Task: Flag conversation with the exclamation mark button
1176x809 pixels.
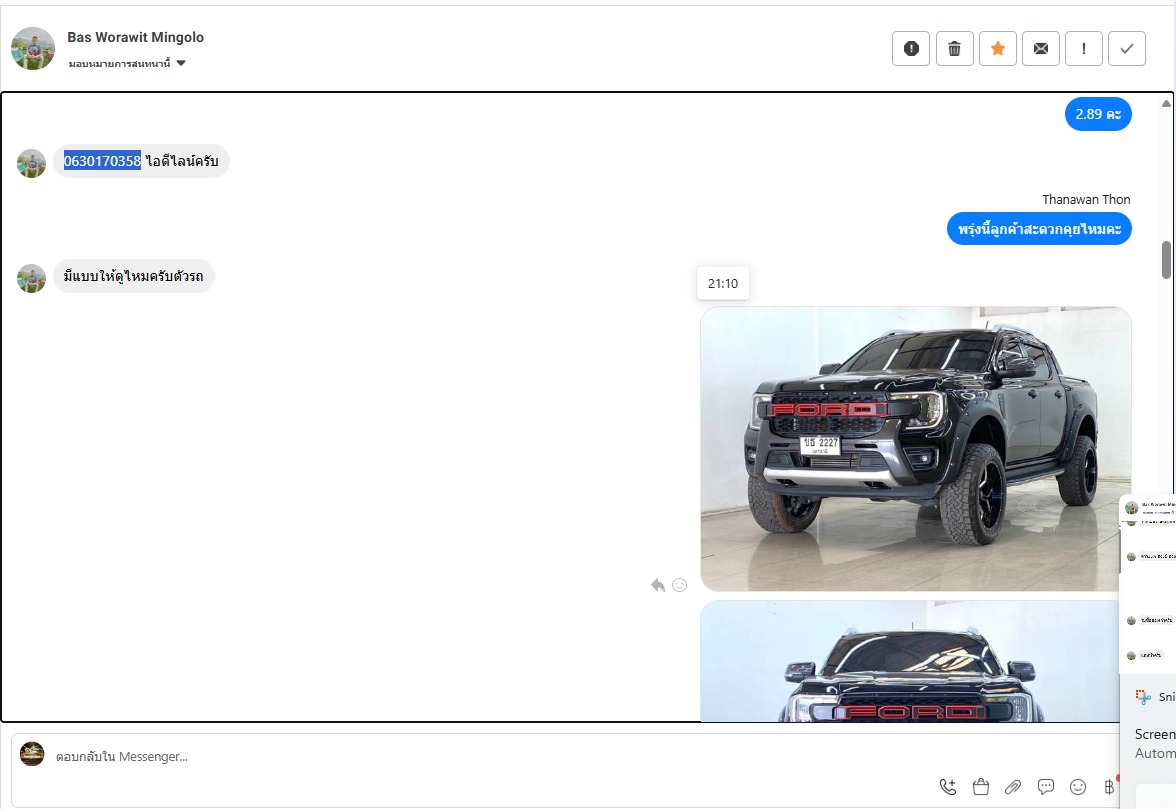Action: coord(1084,49)
